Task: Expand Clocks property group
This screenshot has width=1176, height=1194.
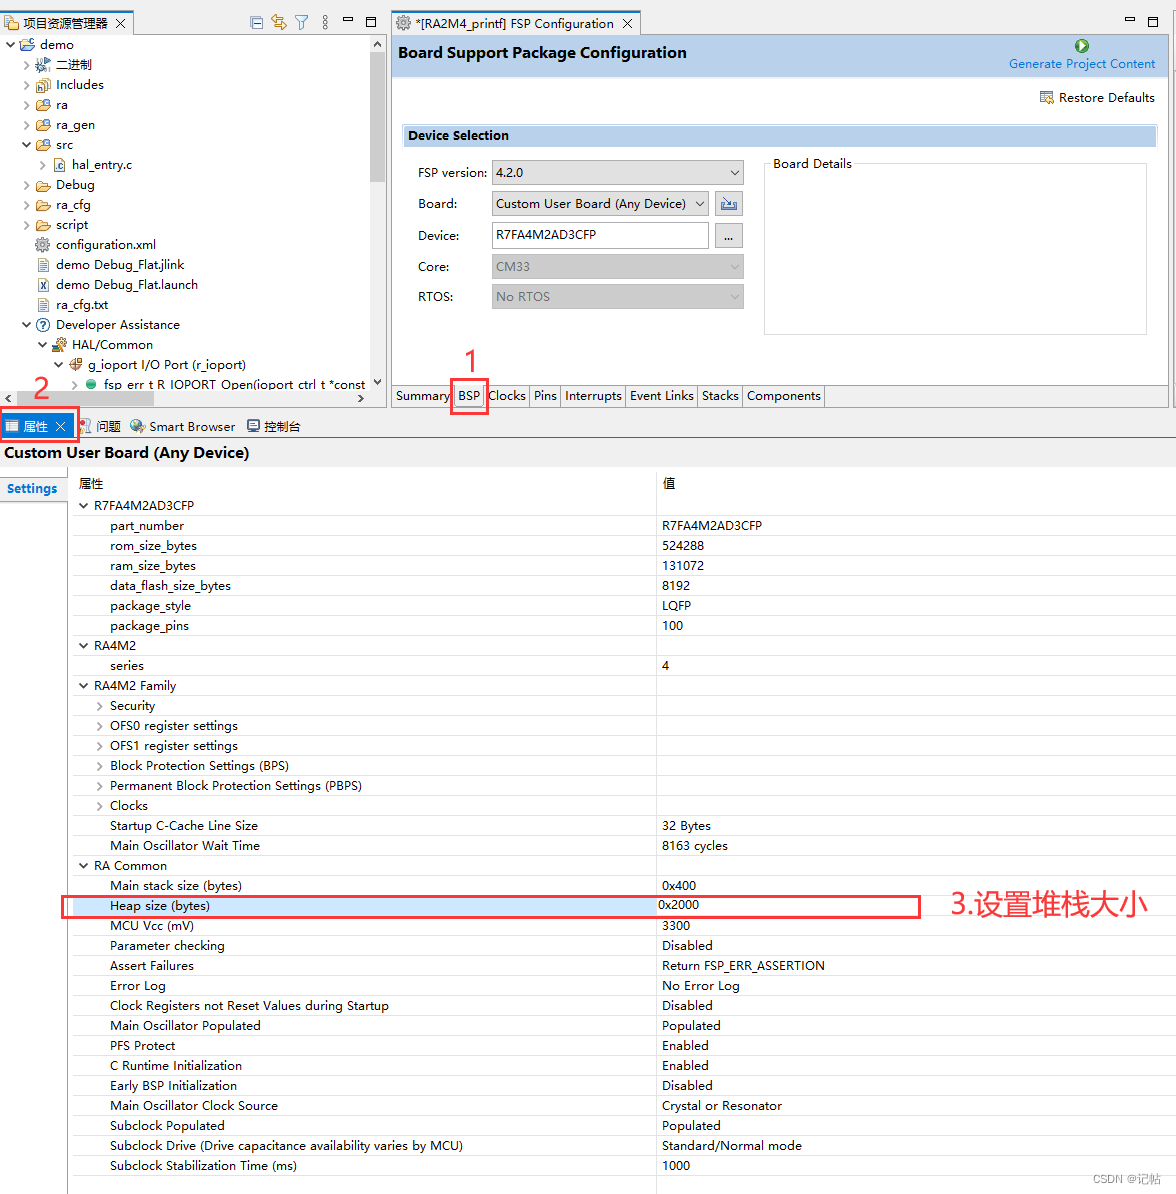Action: tap(100, 806)
